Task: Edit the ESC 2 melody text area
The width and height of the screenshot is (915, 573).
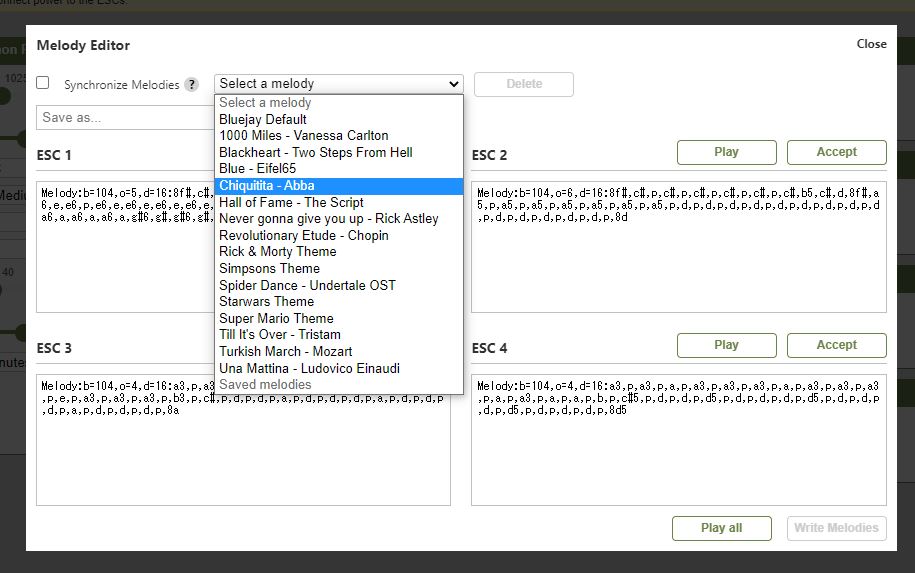Action: [x=679, y=247]
